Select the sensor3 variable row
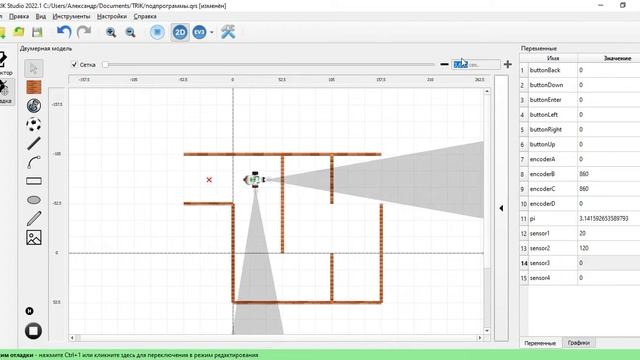This screenshot has width=640, height=360. coord(580,263)
